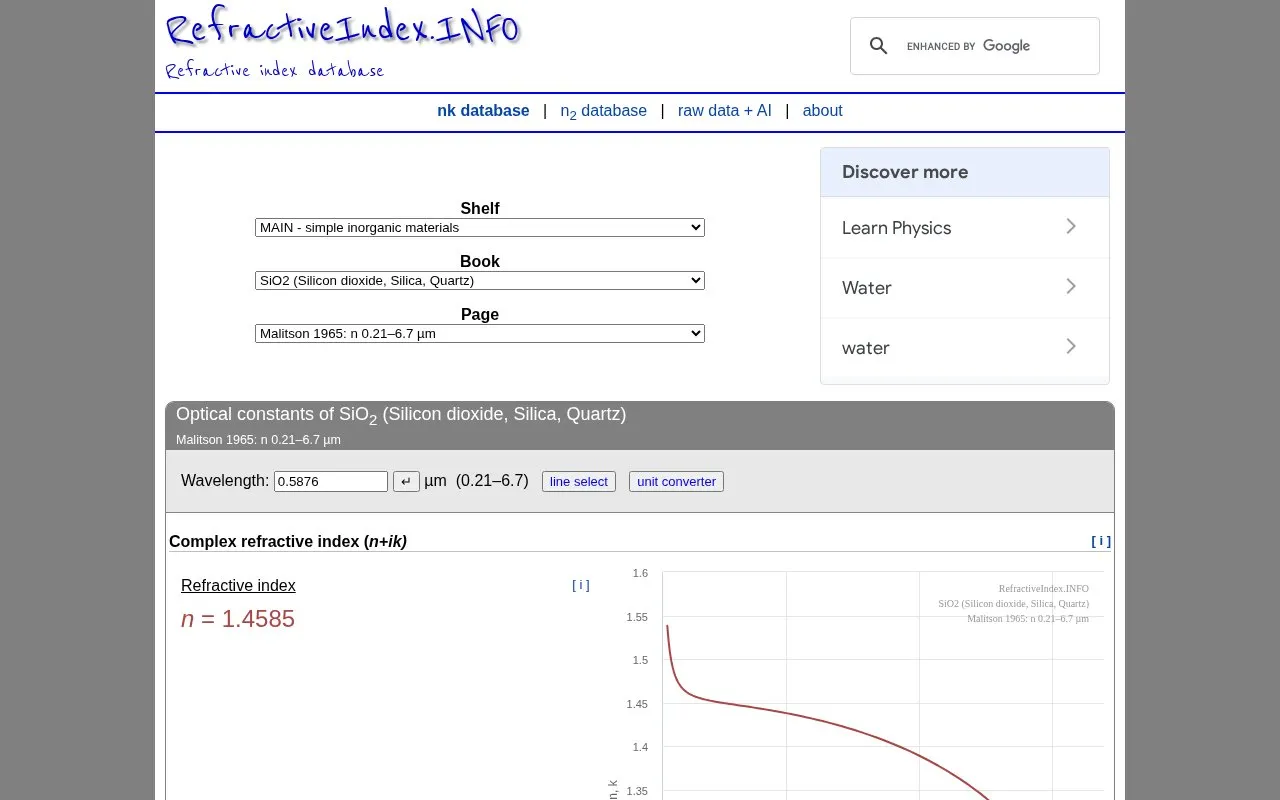
Task: Click info link beside Refractive index heading
Action: pos(581,585)
